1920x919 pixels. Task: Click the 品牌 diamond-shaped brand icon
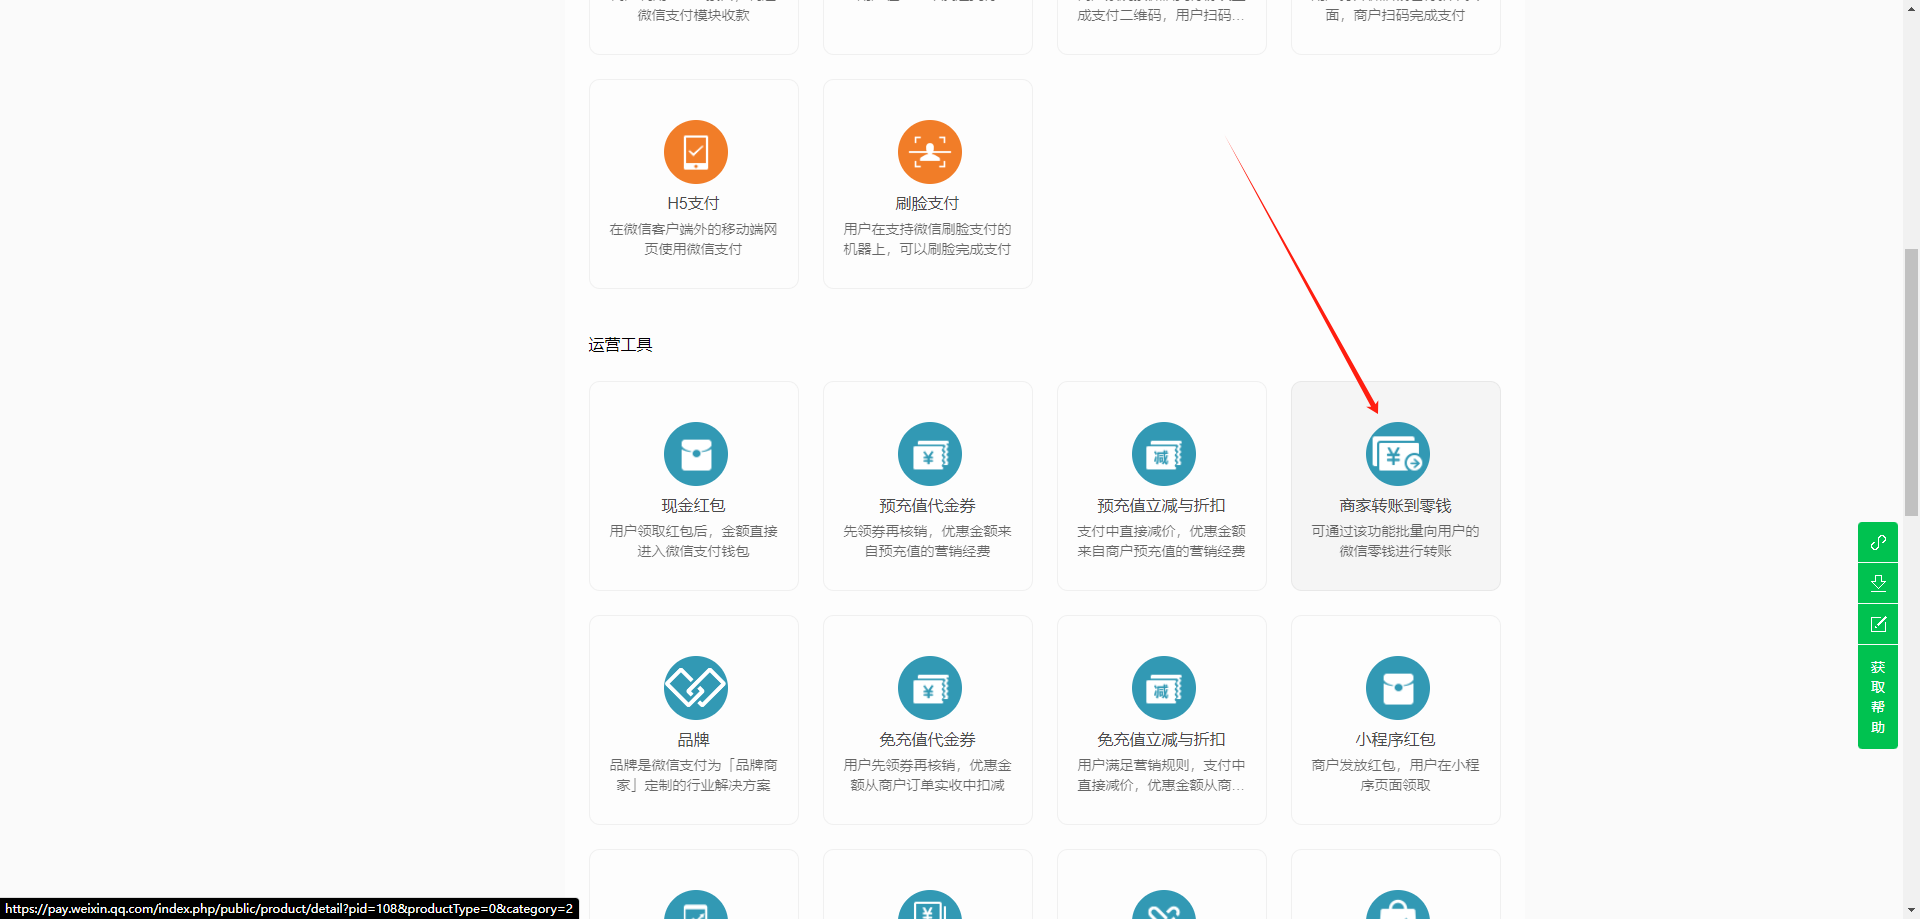point(695,688)
